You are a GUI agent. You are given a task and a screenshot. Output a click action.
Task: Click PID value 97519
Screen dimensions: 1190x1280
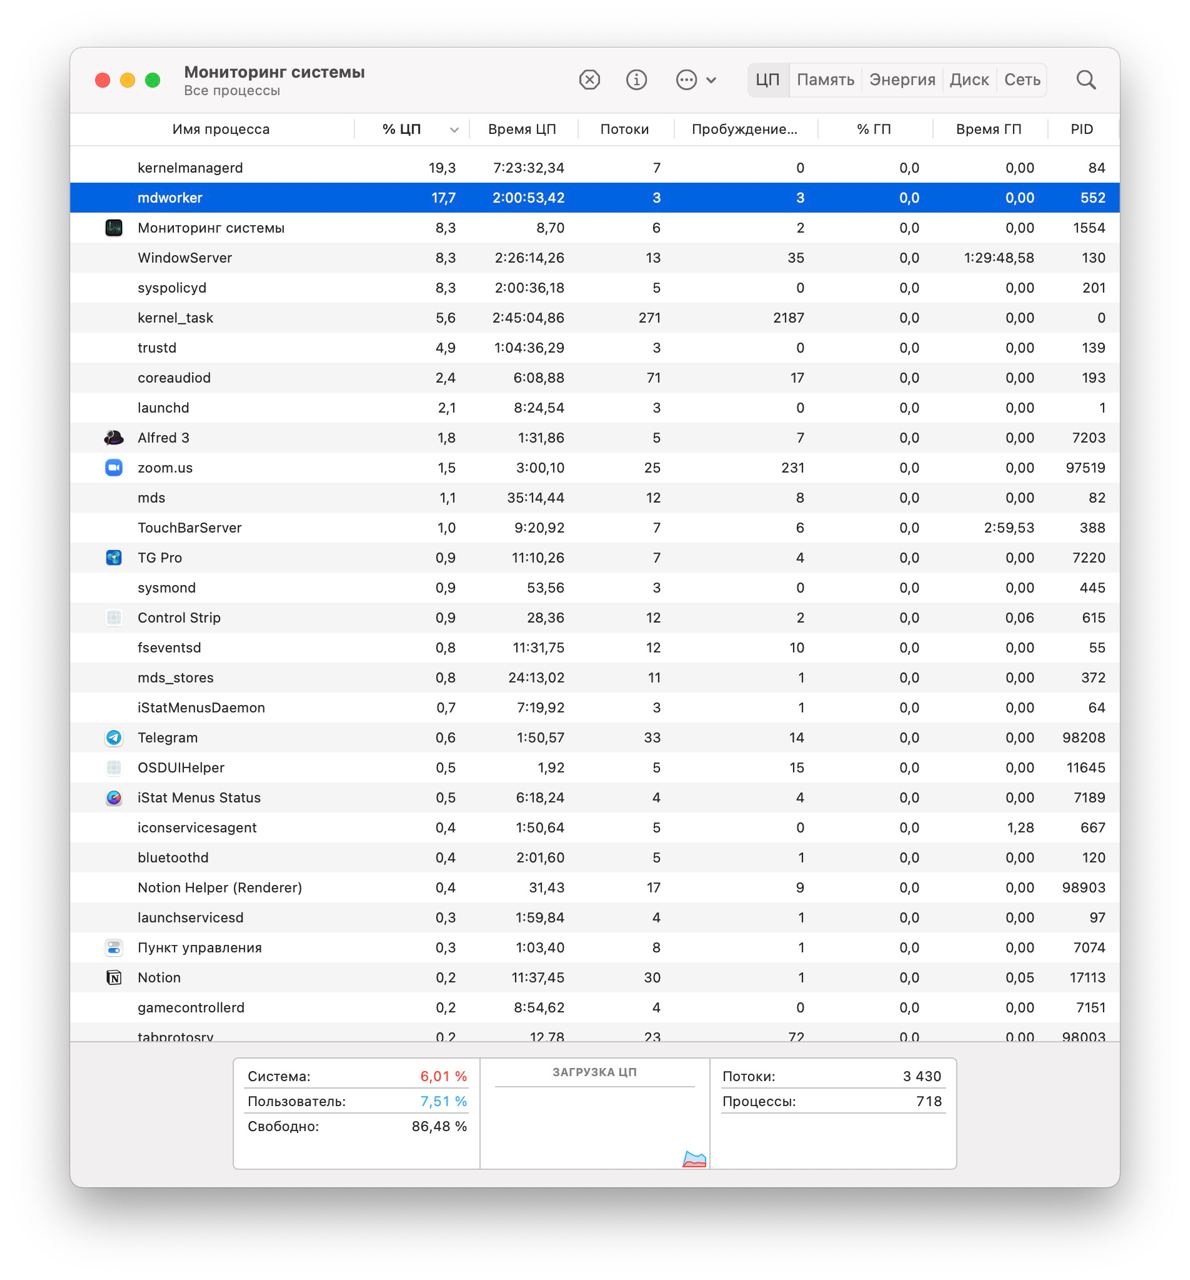tap(1086, 468)
